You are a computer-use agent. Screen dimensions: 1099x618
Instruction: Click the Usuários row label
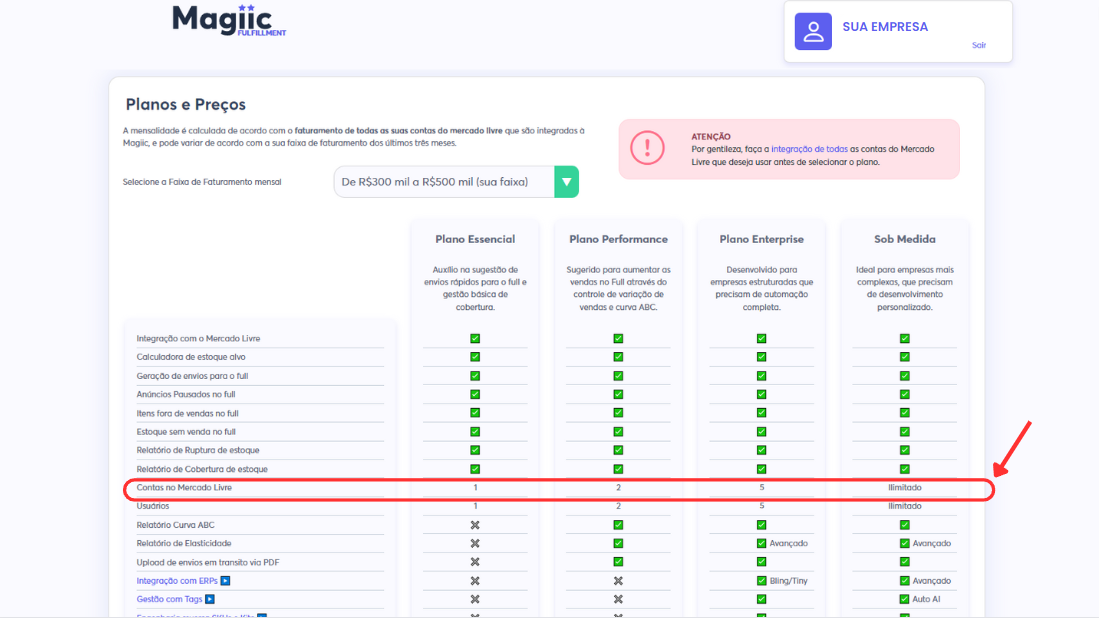(153, 506)
